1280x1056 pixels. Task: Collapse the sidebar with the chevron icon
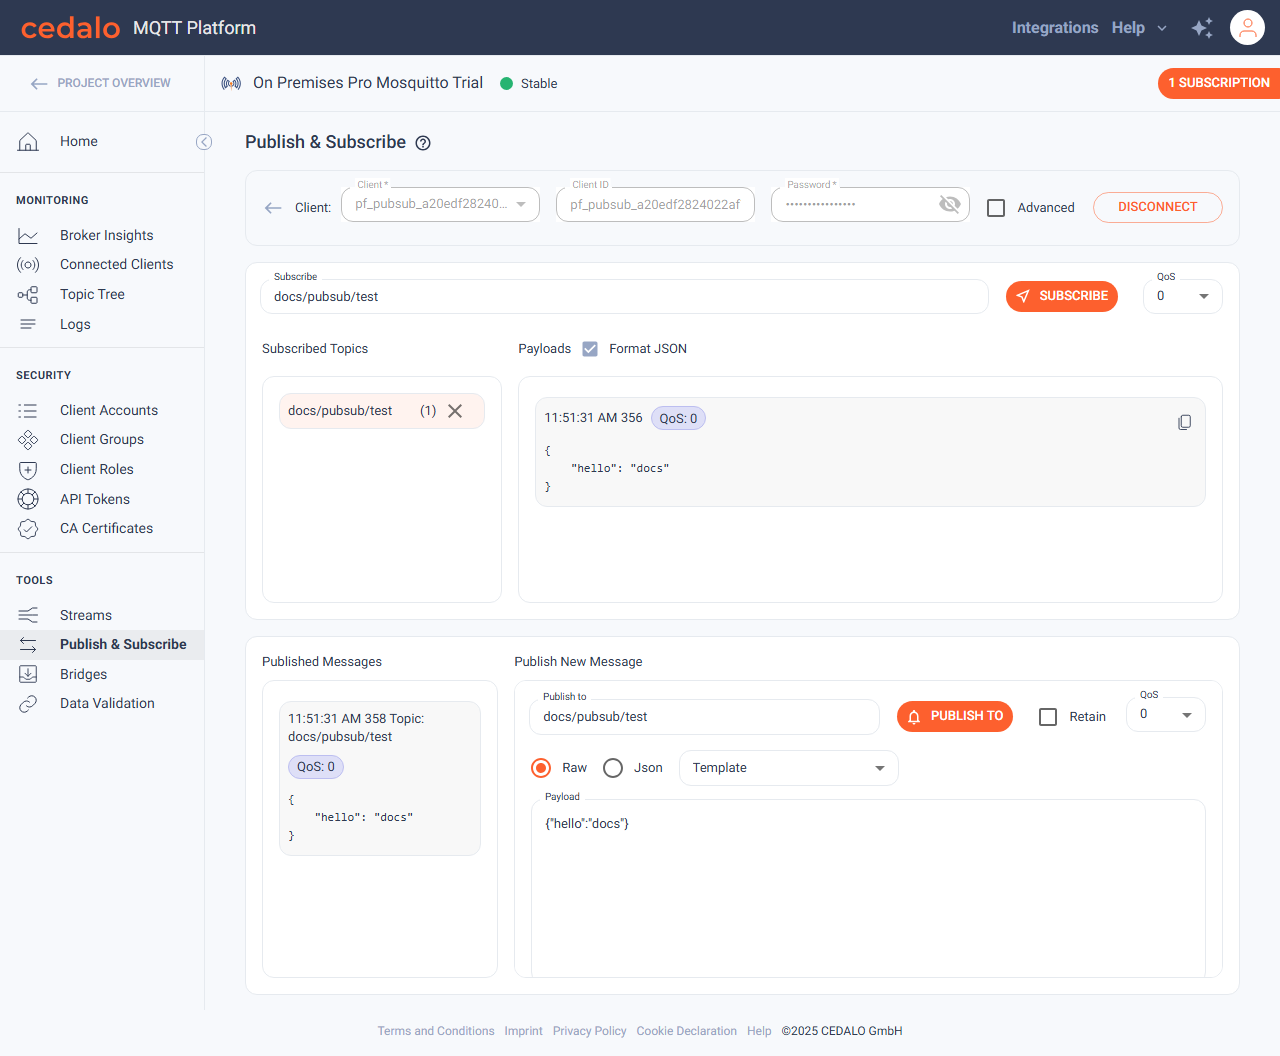204,142
